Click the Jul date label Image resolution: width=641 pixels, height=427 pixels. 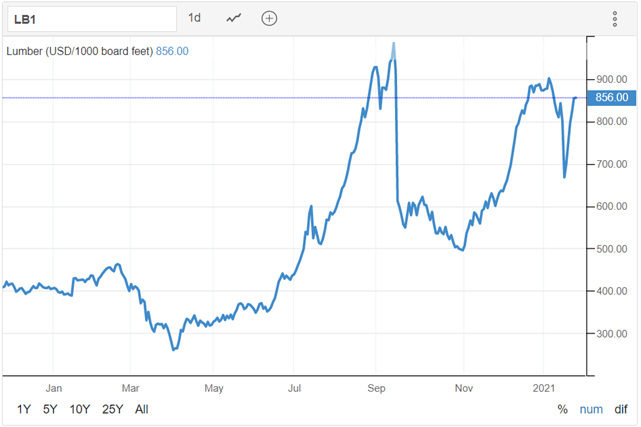click(x=294, y=388)
